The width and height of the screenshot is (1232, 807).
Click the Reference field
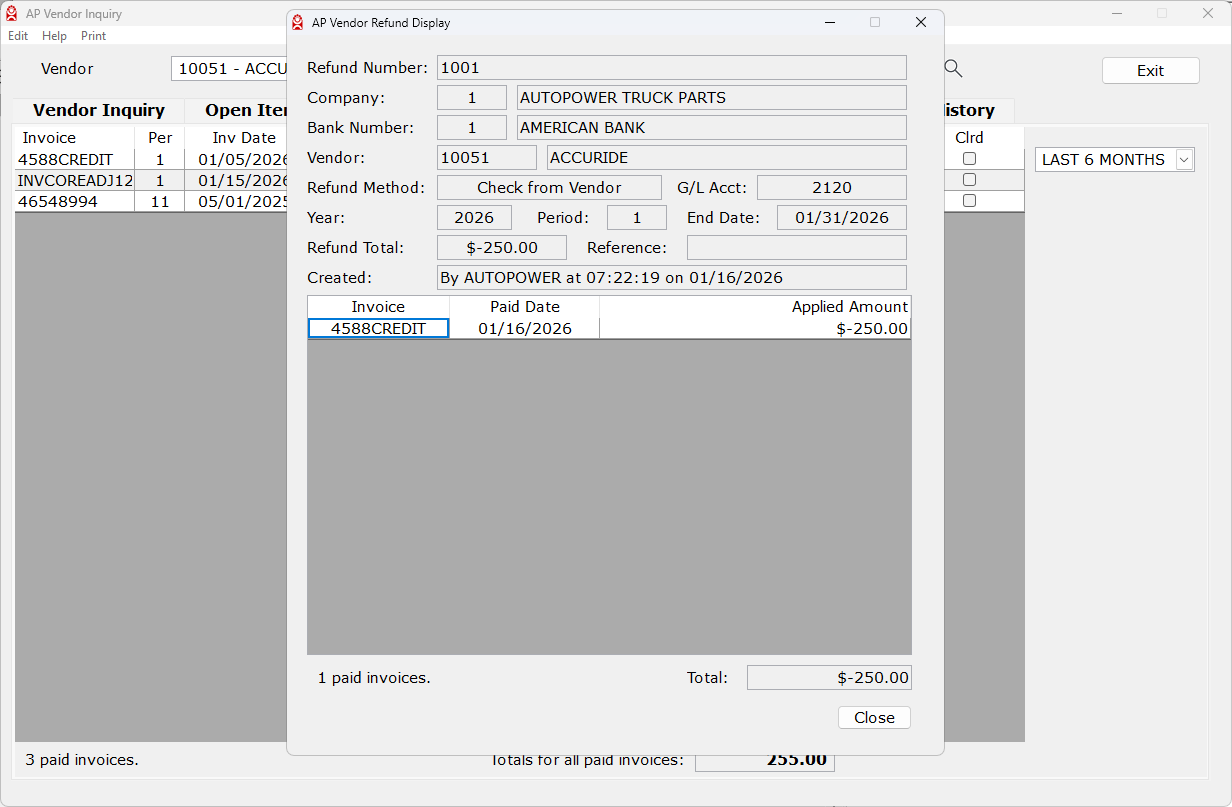796,248
